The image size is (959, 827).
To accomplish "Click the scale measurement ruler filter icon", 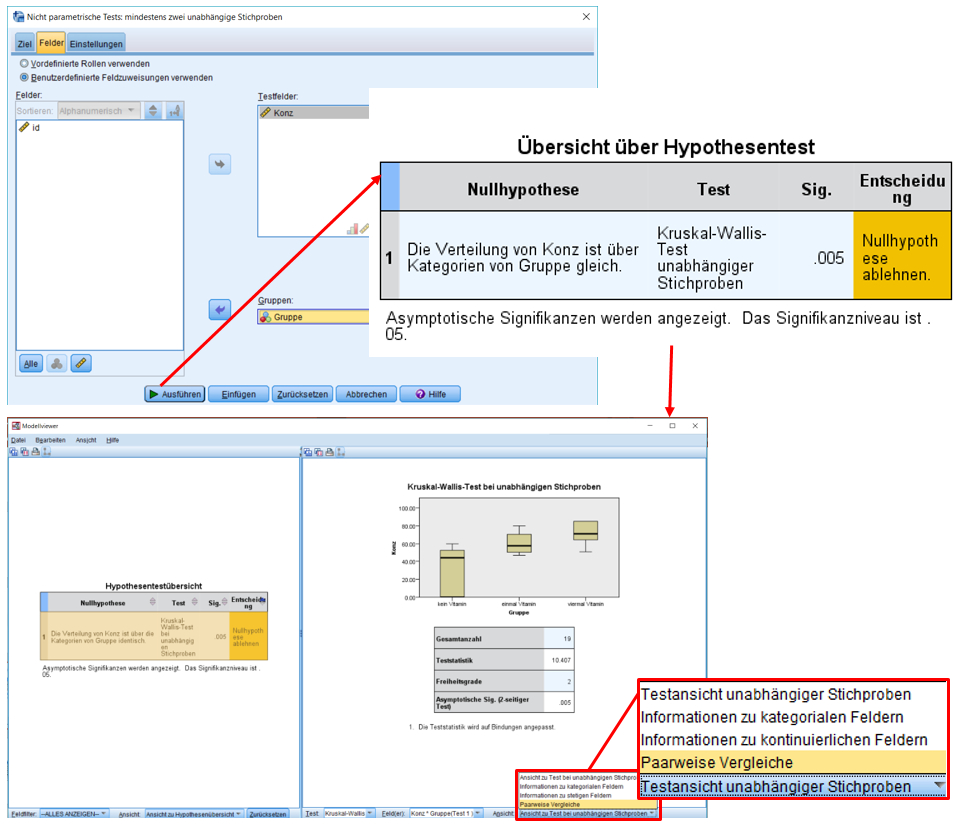I will click(81, 363).
